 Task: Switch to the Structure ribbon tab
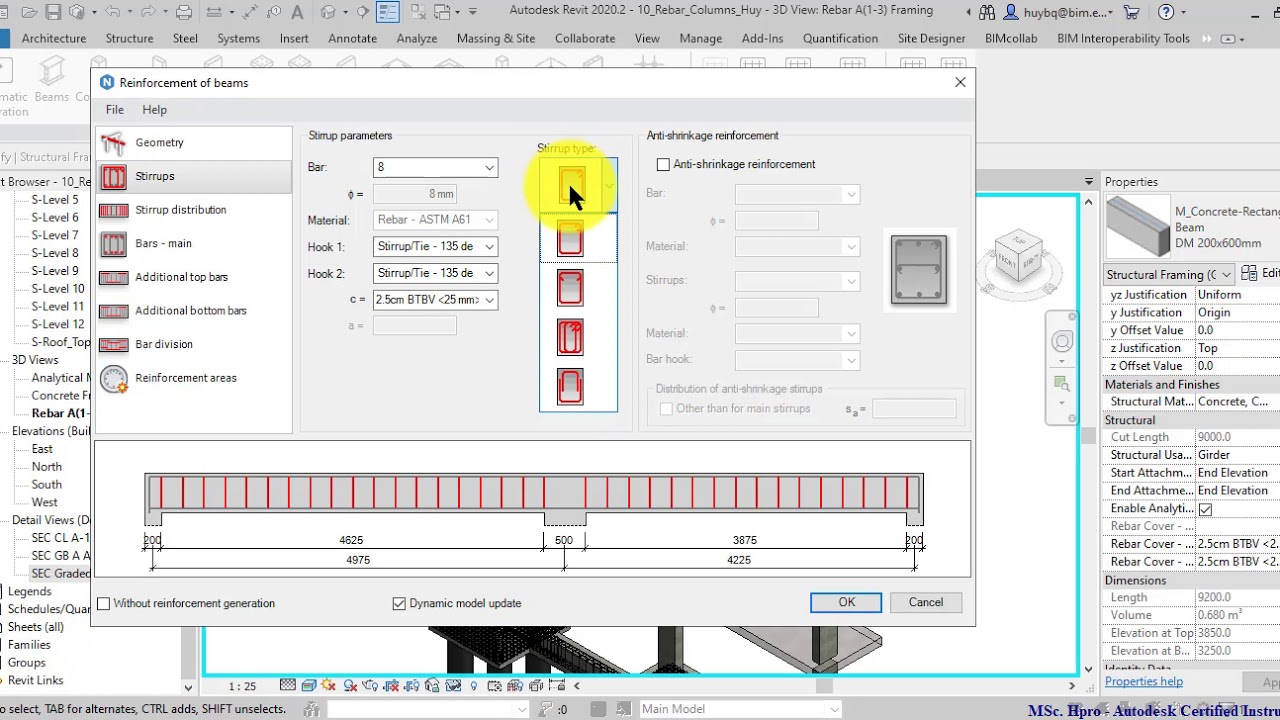[129, 39]
